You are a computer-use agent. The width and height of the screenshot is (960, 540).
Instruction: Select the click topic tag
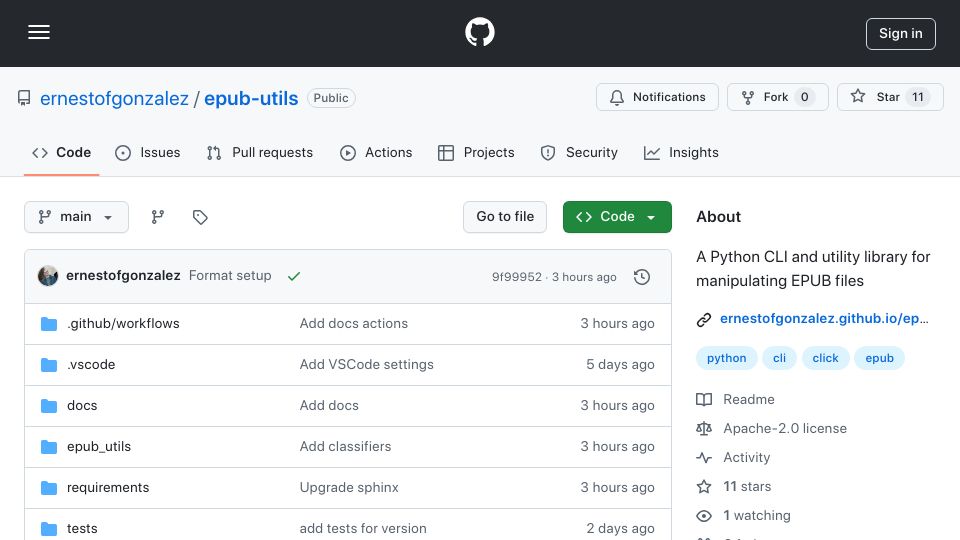[x=825, y=358]
